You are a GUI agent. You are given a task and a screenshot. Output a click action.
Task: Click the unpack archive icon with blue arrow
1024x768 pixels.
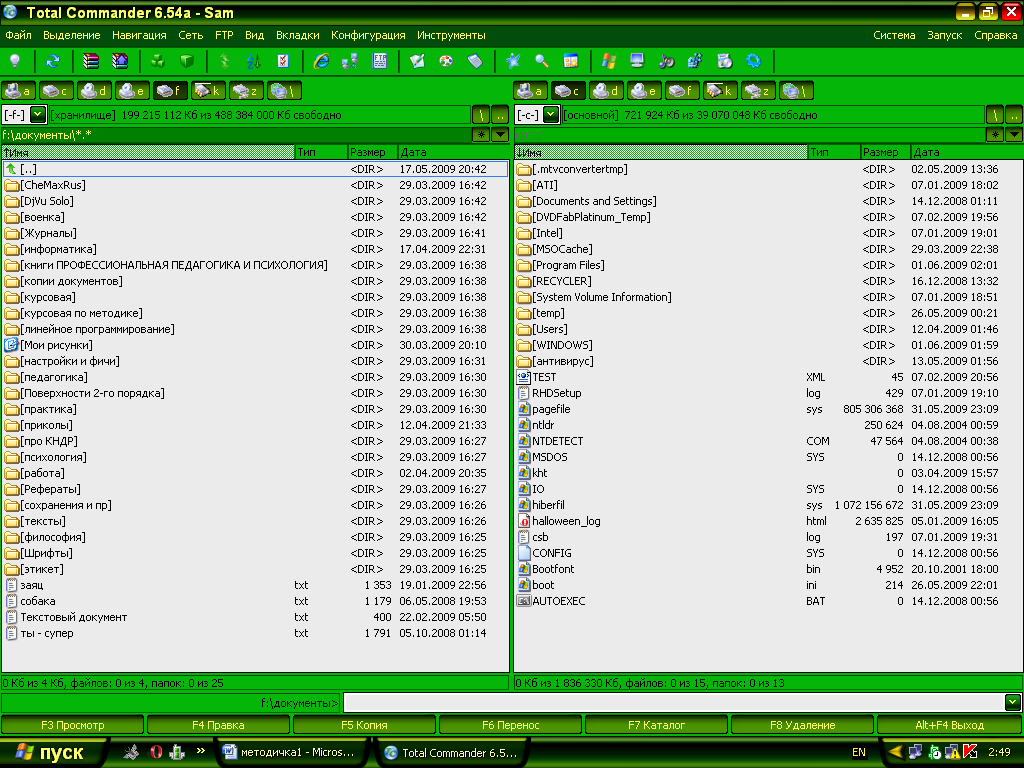120,61
